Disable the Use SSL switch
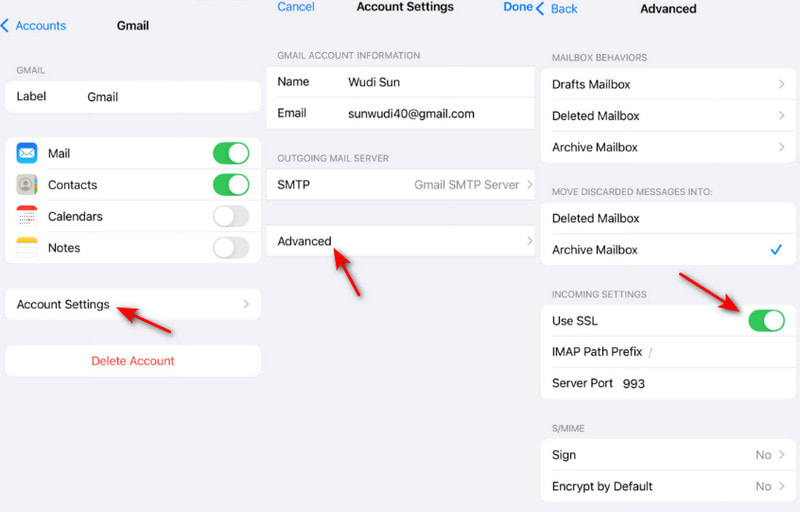This screenshot has width=800, height=512. [766, 321]
